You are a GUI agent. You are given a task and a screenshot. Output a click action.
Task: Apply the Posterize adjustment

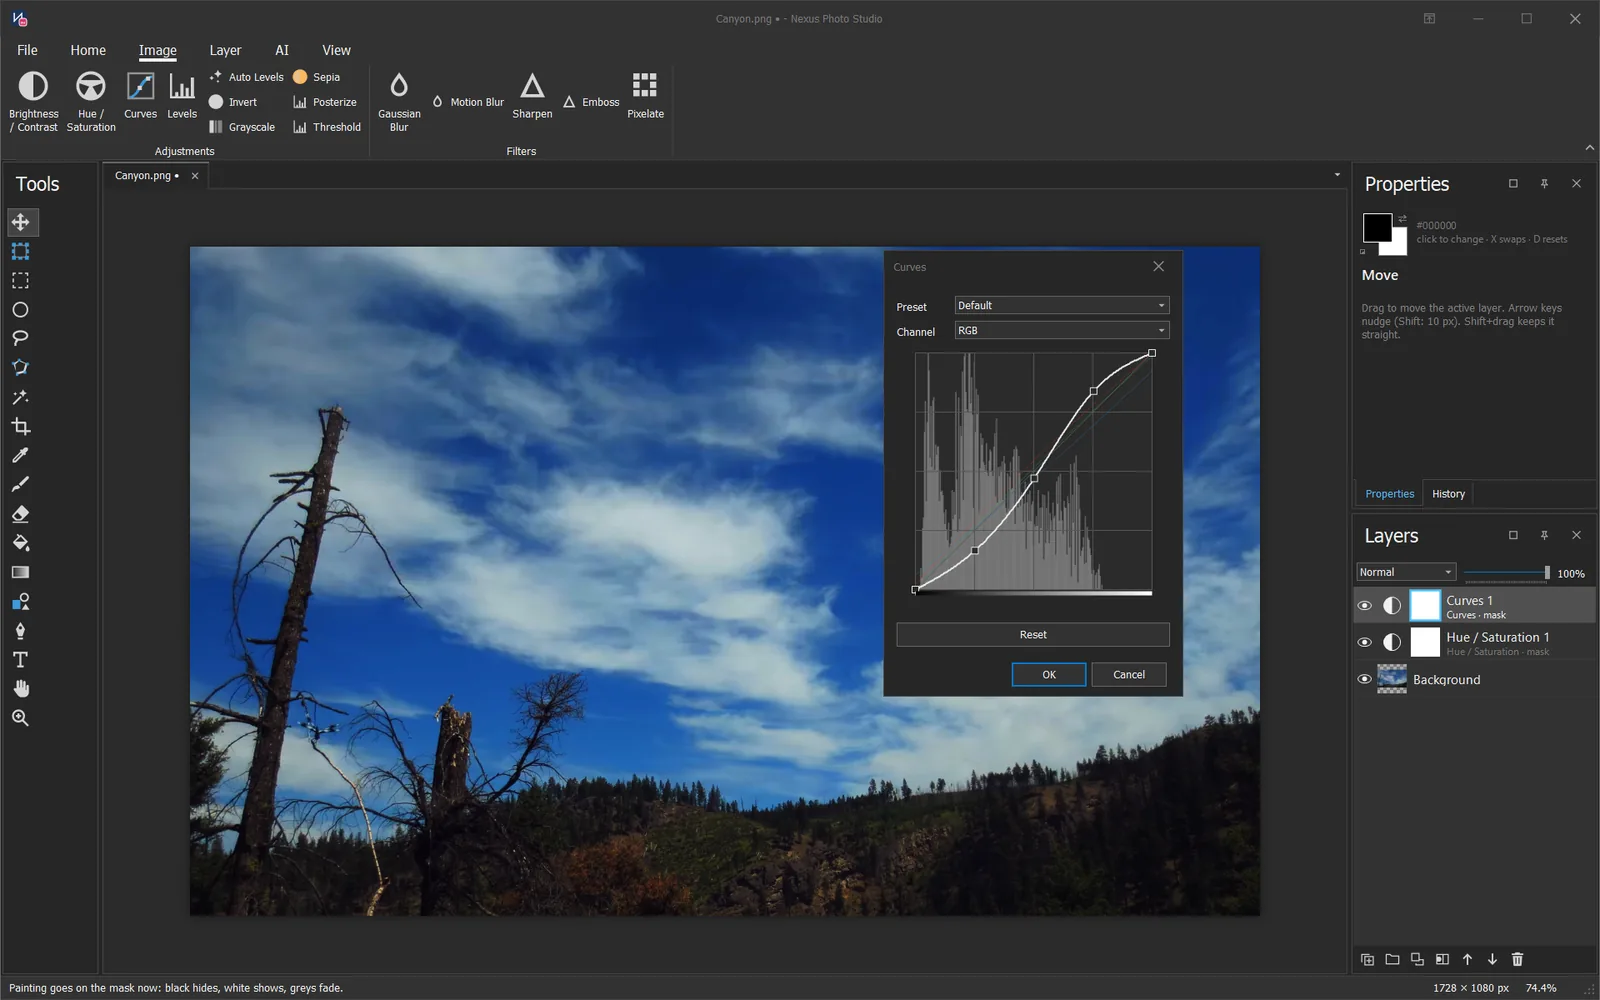pyautogui.click(x=324, y=102)
